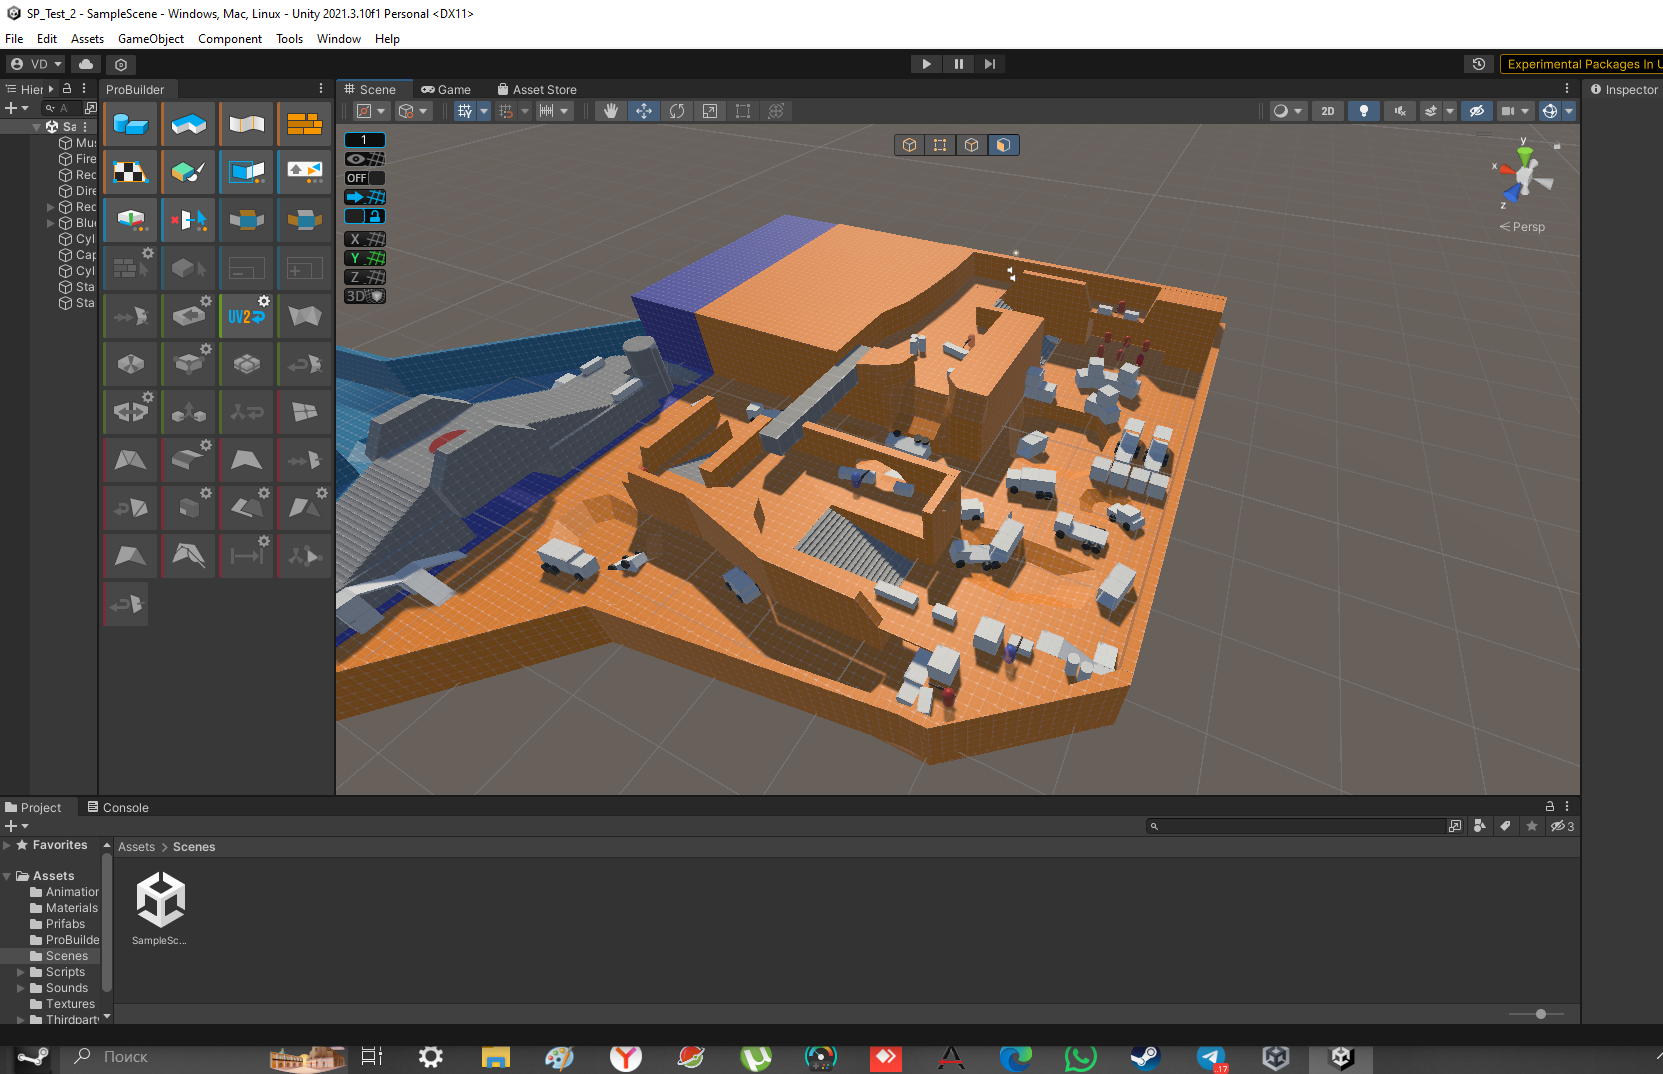Open the gizmos dropdown arrow
Viewport: 1663px width, 1074px height.
pyautogui.click(x=1569, y=111)
